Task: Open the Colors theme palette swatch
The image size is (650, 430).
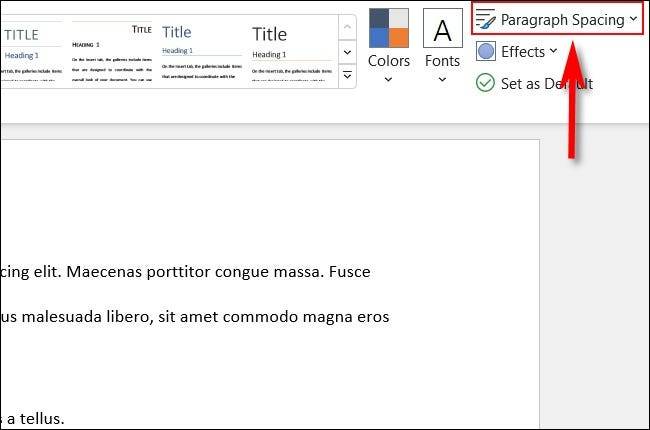Action: tap(388, 27)
